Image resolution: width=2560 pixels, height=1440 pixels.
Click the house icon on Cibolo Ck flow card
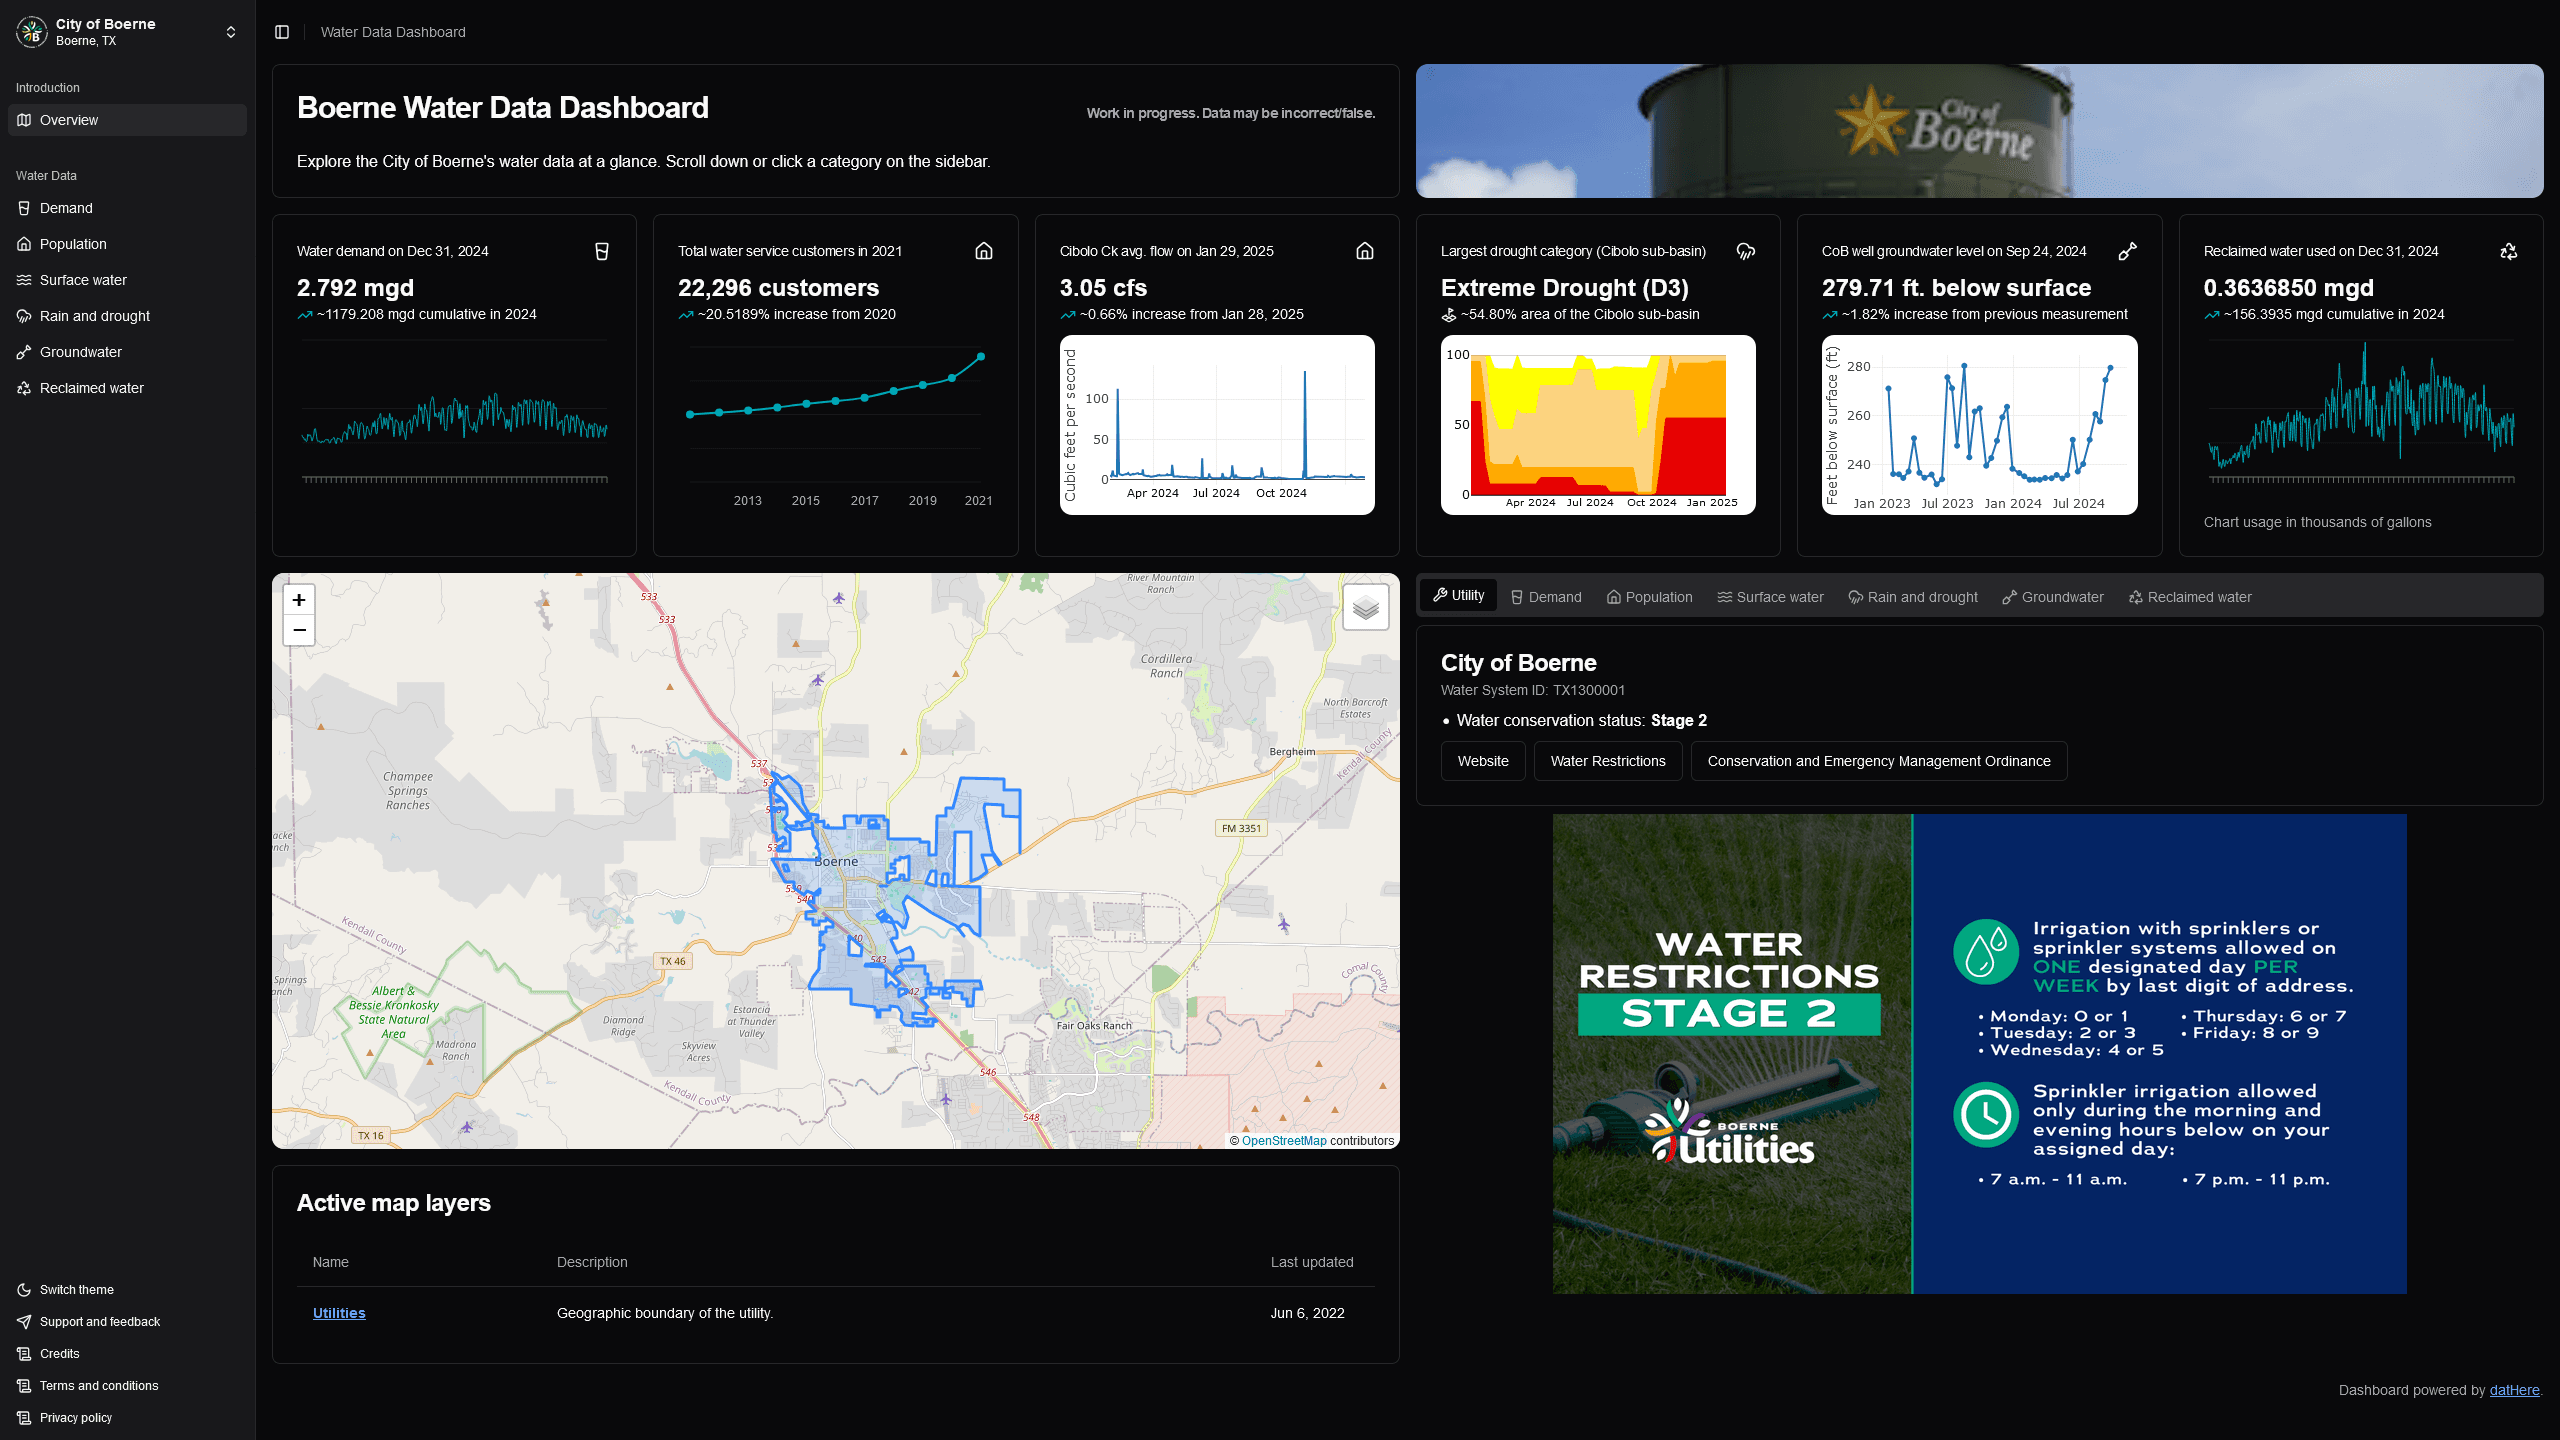pyautogui.click(x=1365, y=251)
